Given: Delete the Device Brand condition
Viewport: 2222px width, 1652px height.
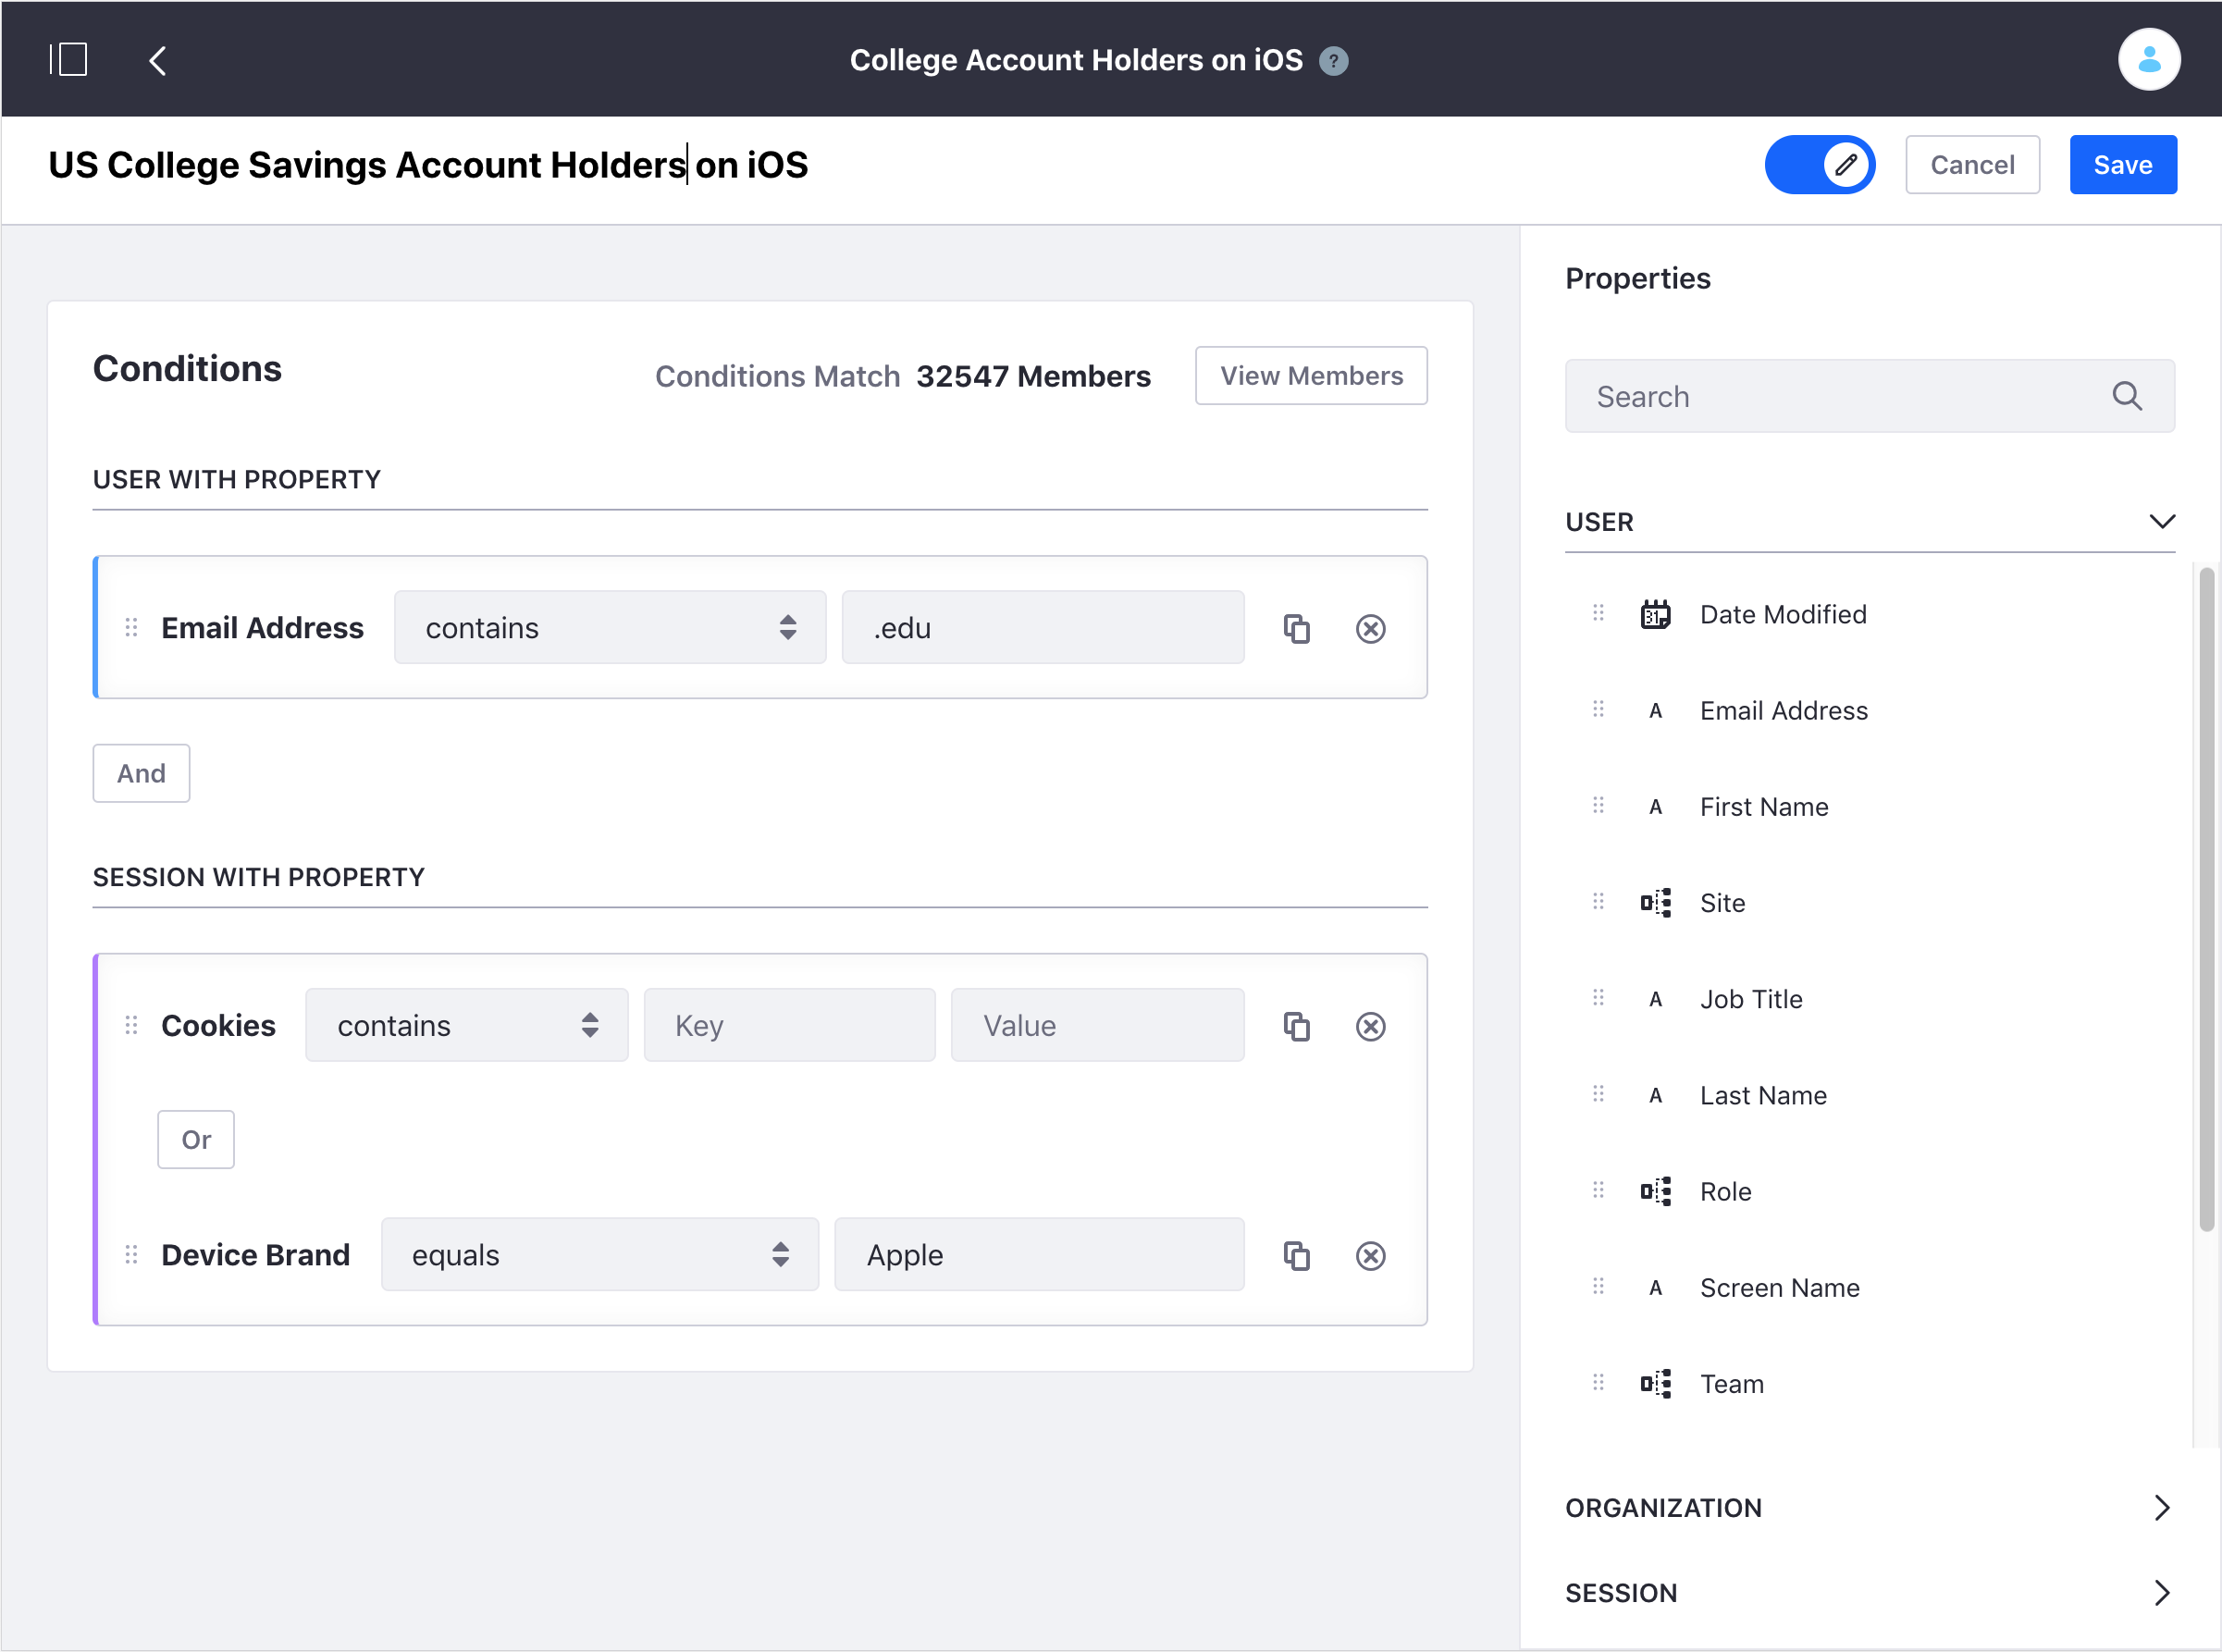Looking at the screenshot, I should click(1369, 1255).
